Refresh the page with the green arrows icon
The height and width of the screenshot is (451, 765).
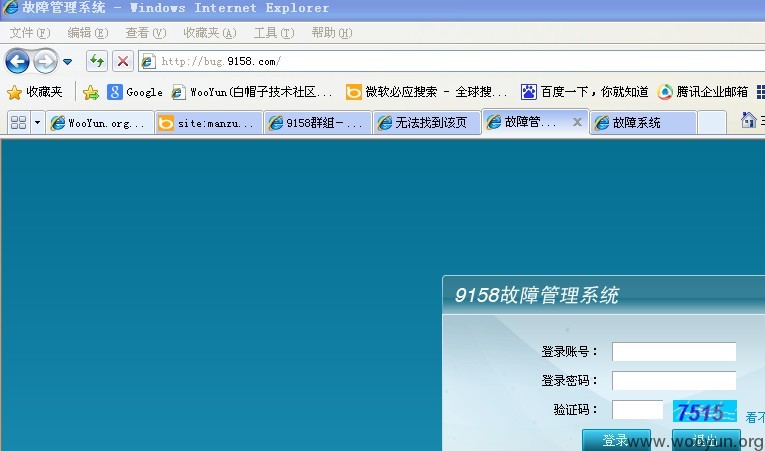[97, 62]
